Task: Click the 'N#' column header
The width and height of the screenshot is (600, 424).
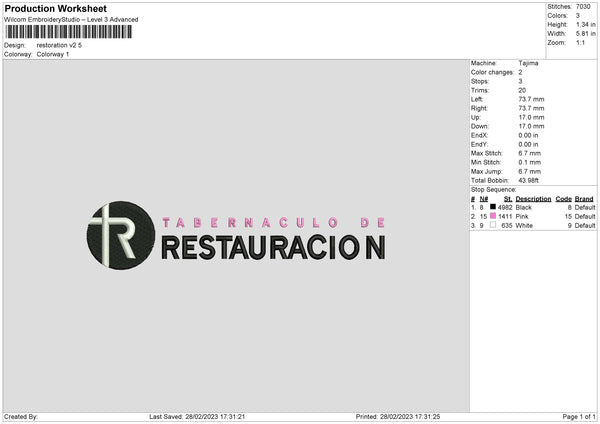Action: (x=484, y=199)
